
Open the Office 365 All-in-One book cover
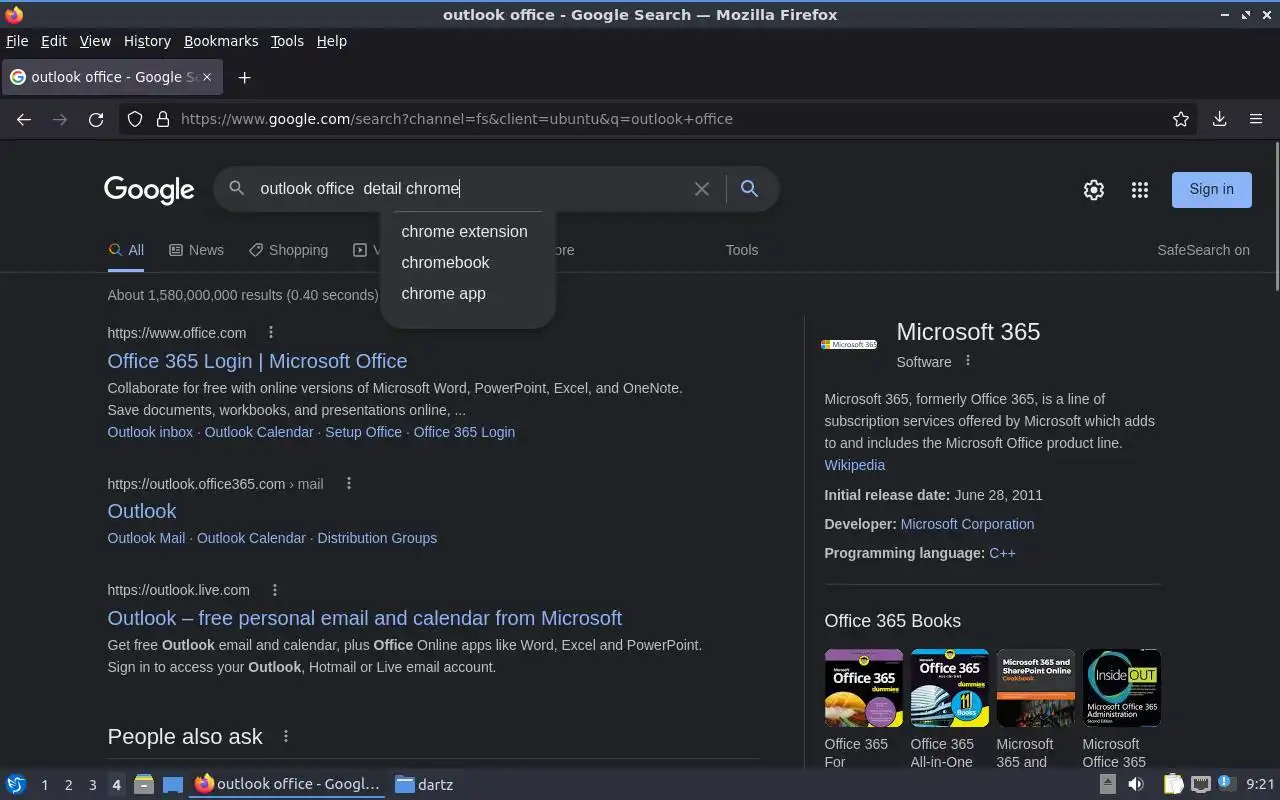click(949, 688)
